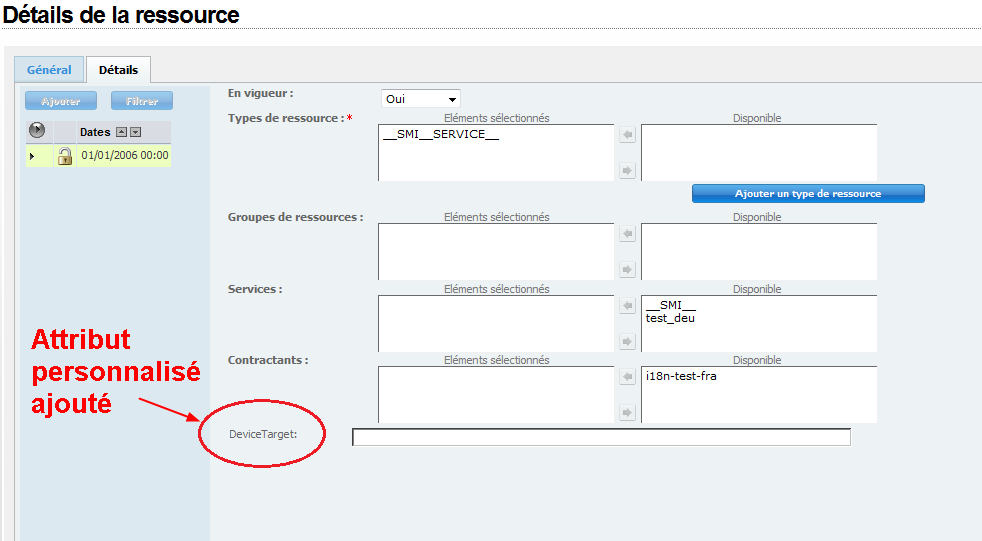Viewport: 982px width, 541px height.
Task: Click the padlock icon beside 01/01/2006
Action: tap(65, 156)
